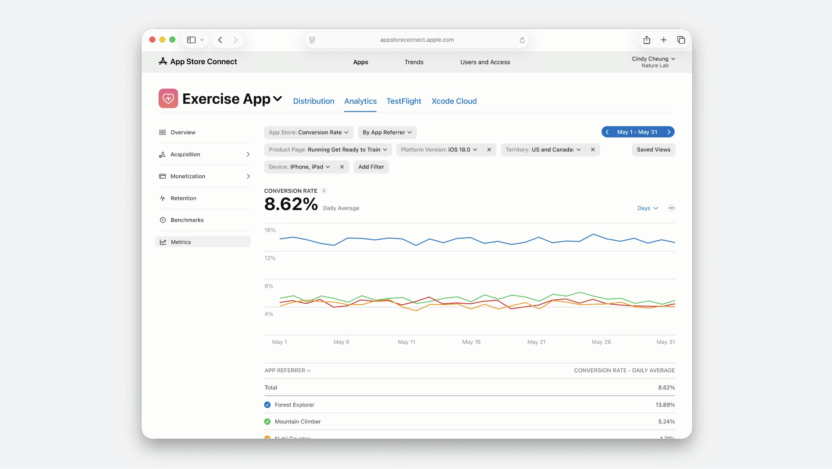
Task: Expand the Acquisition section chevron
Action: [248, 154]
